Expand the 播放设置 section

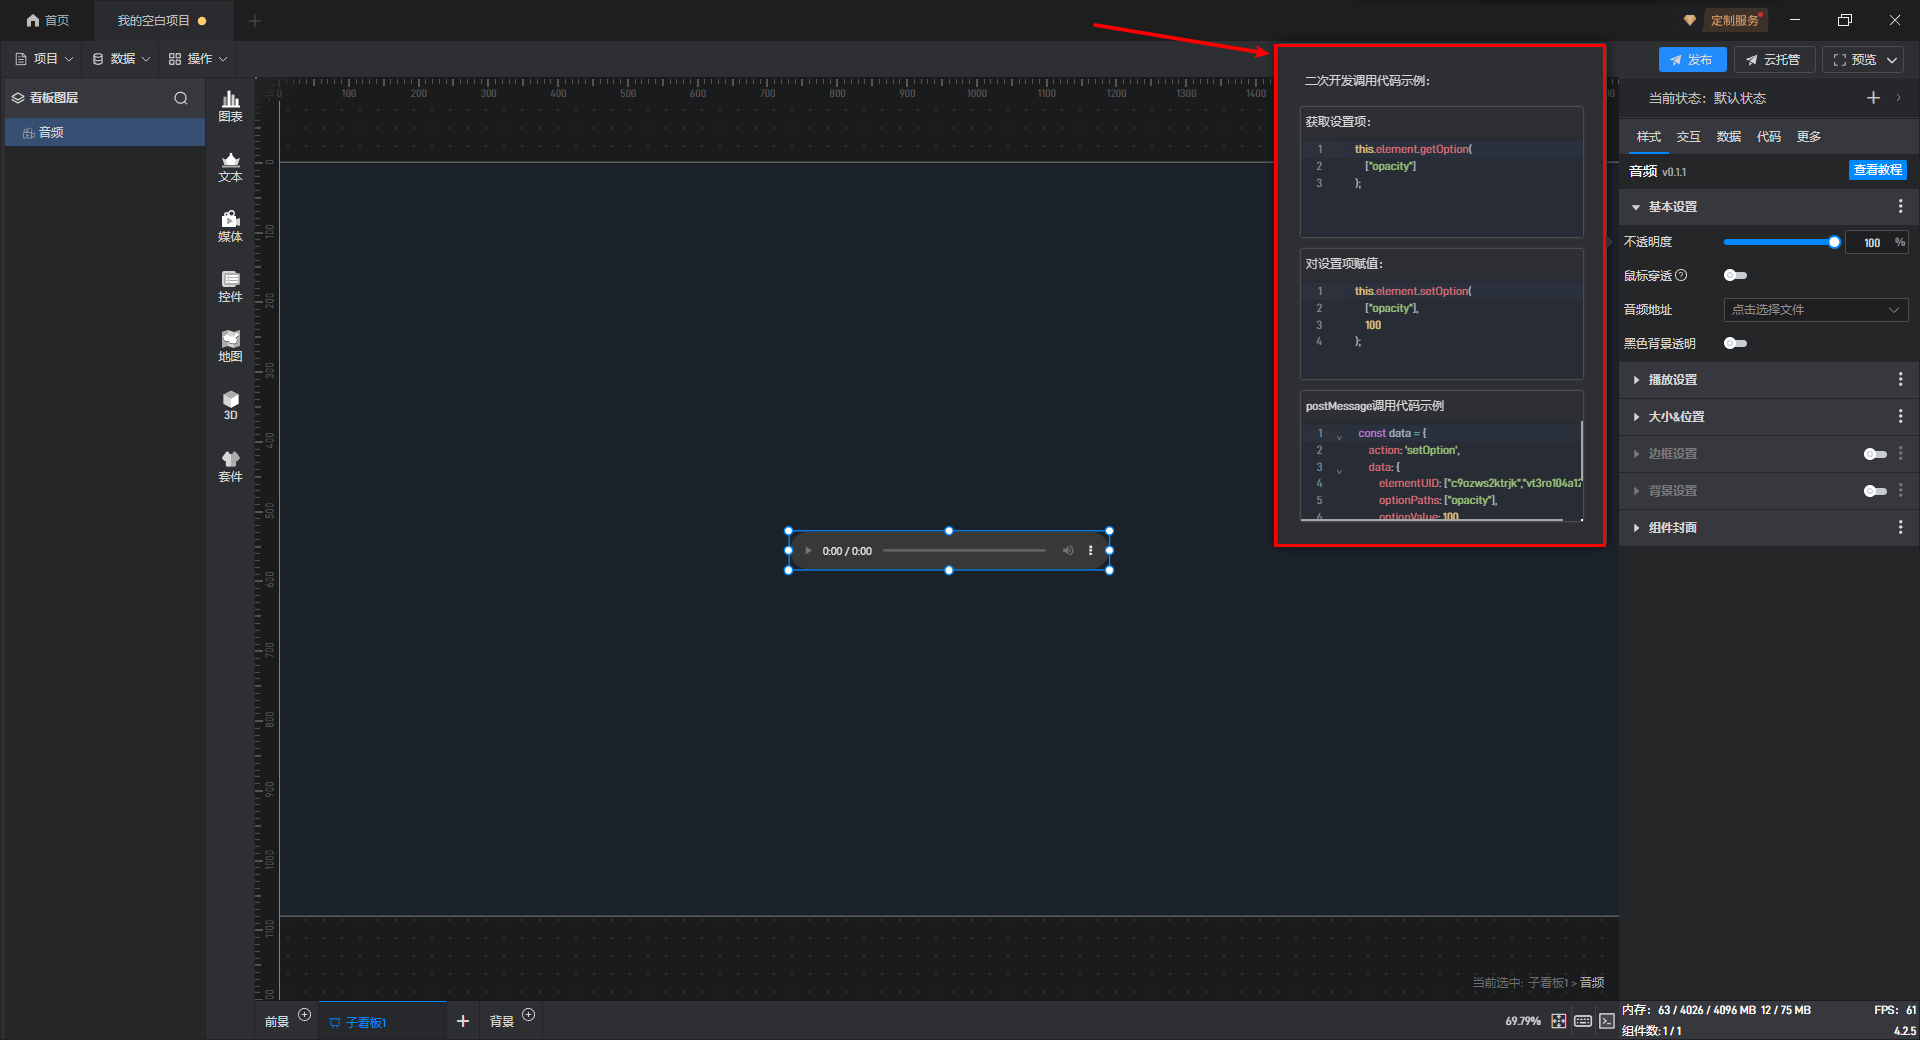1672,380
